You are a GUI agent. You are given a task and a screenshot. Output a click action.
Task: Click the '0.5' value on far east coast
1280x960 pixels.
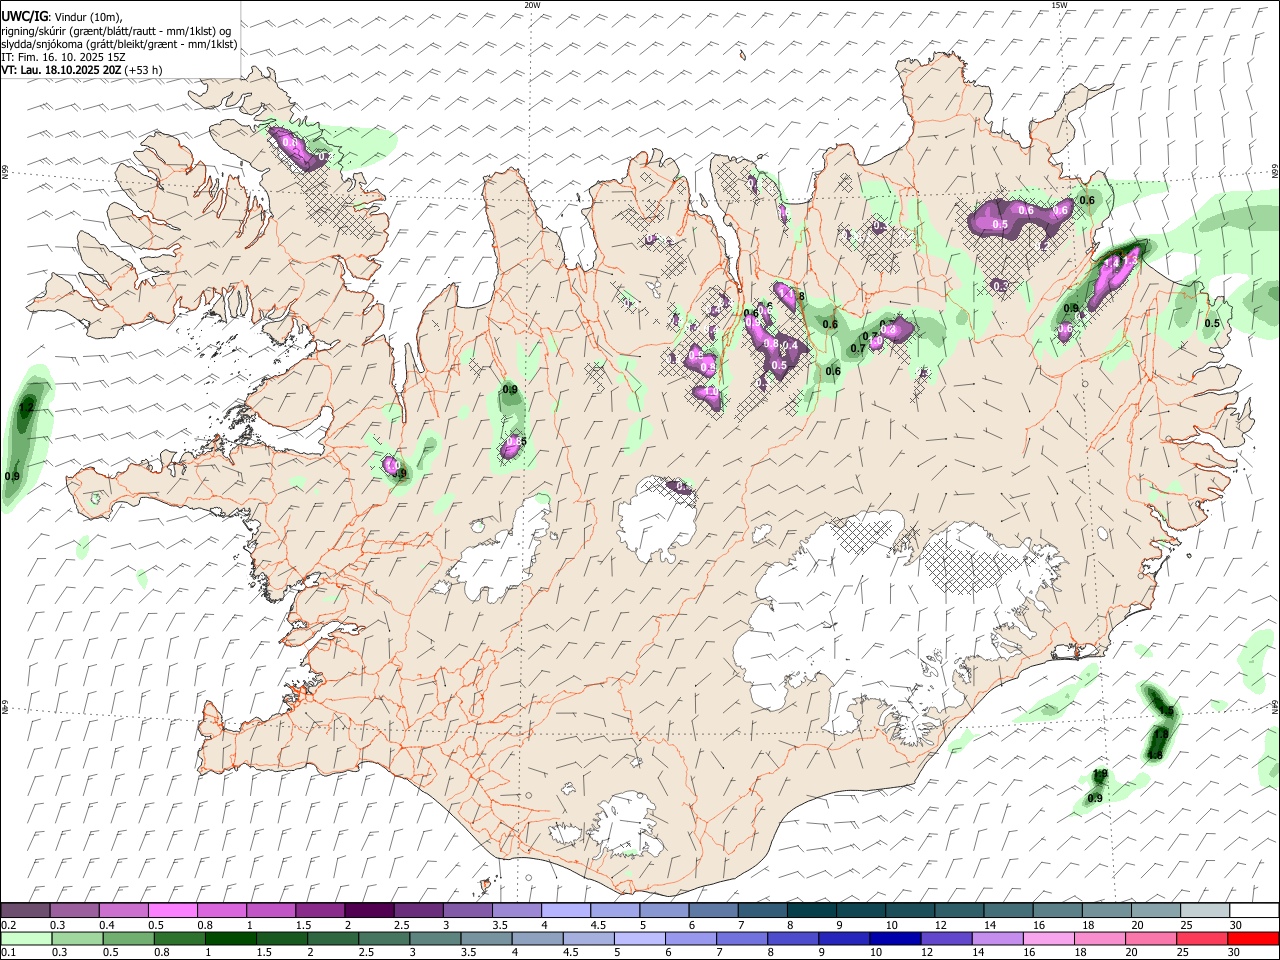tap(1212, 323)
